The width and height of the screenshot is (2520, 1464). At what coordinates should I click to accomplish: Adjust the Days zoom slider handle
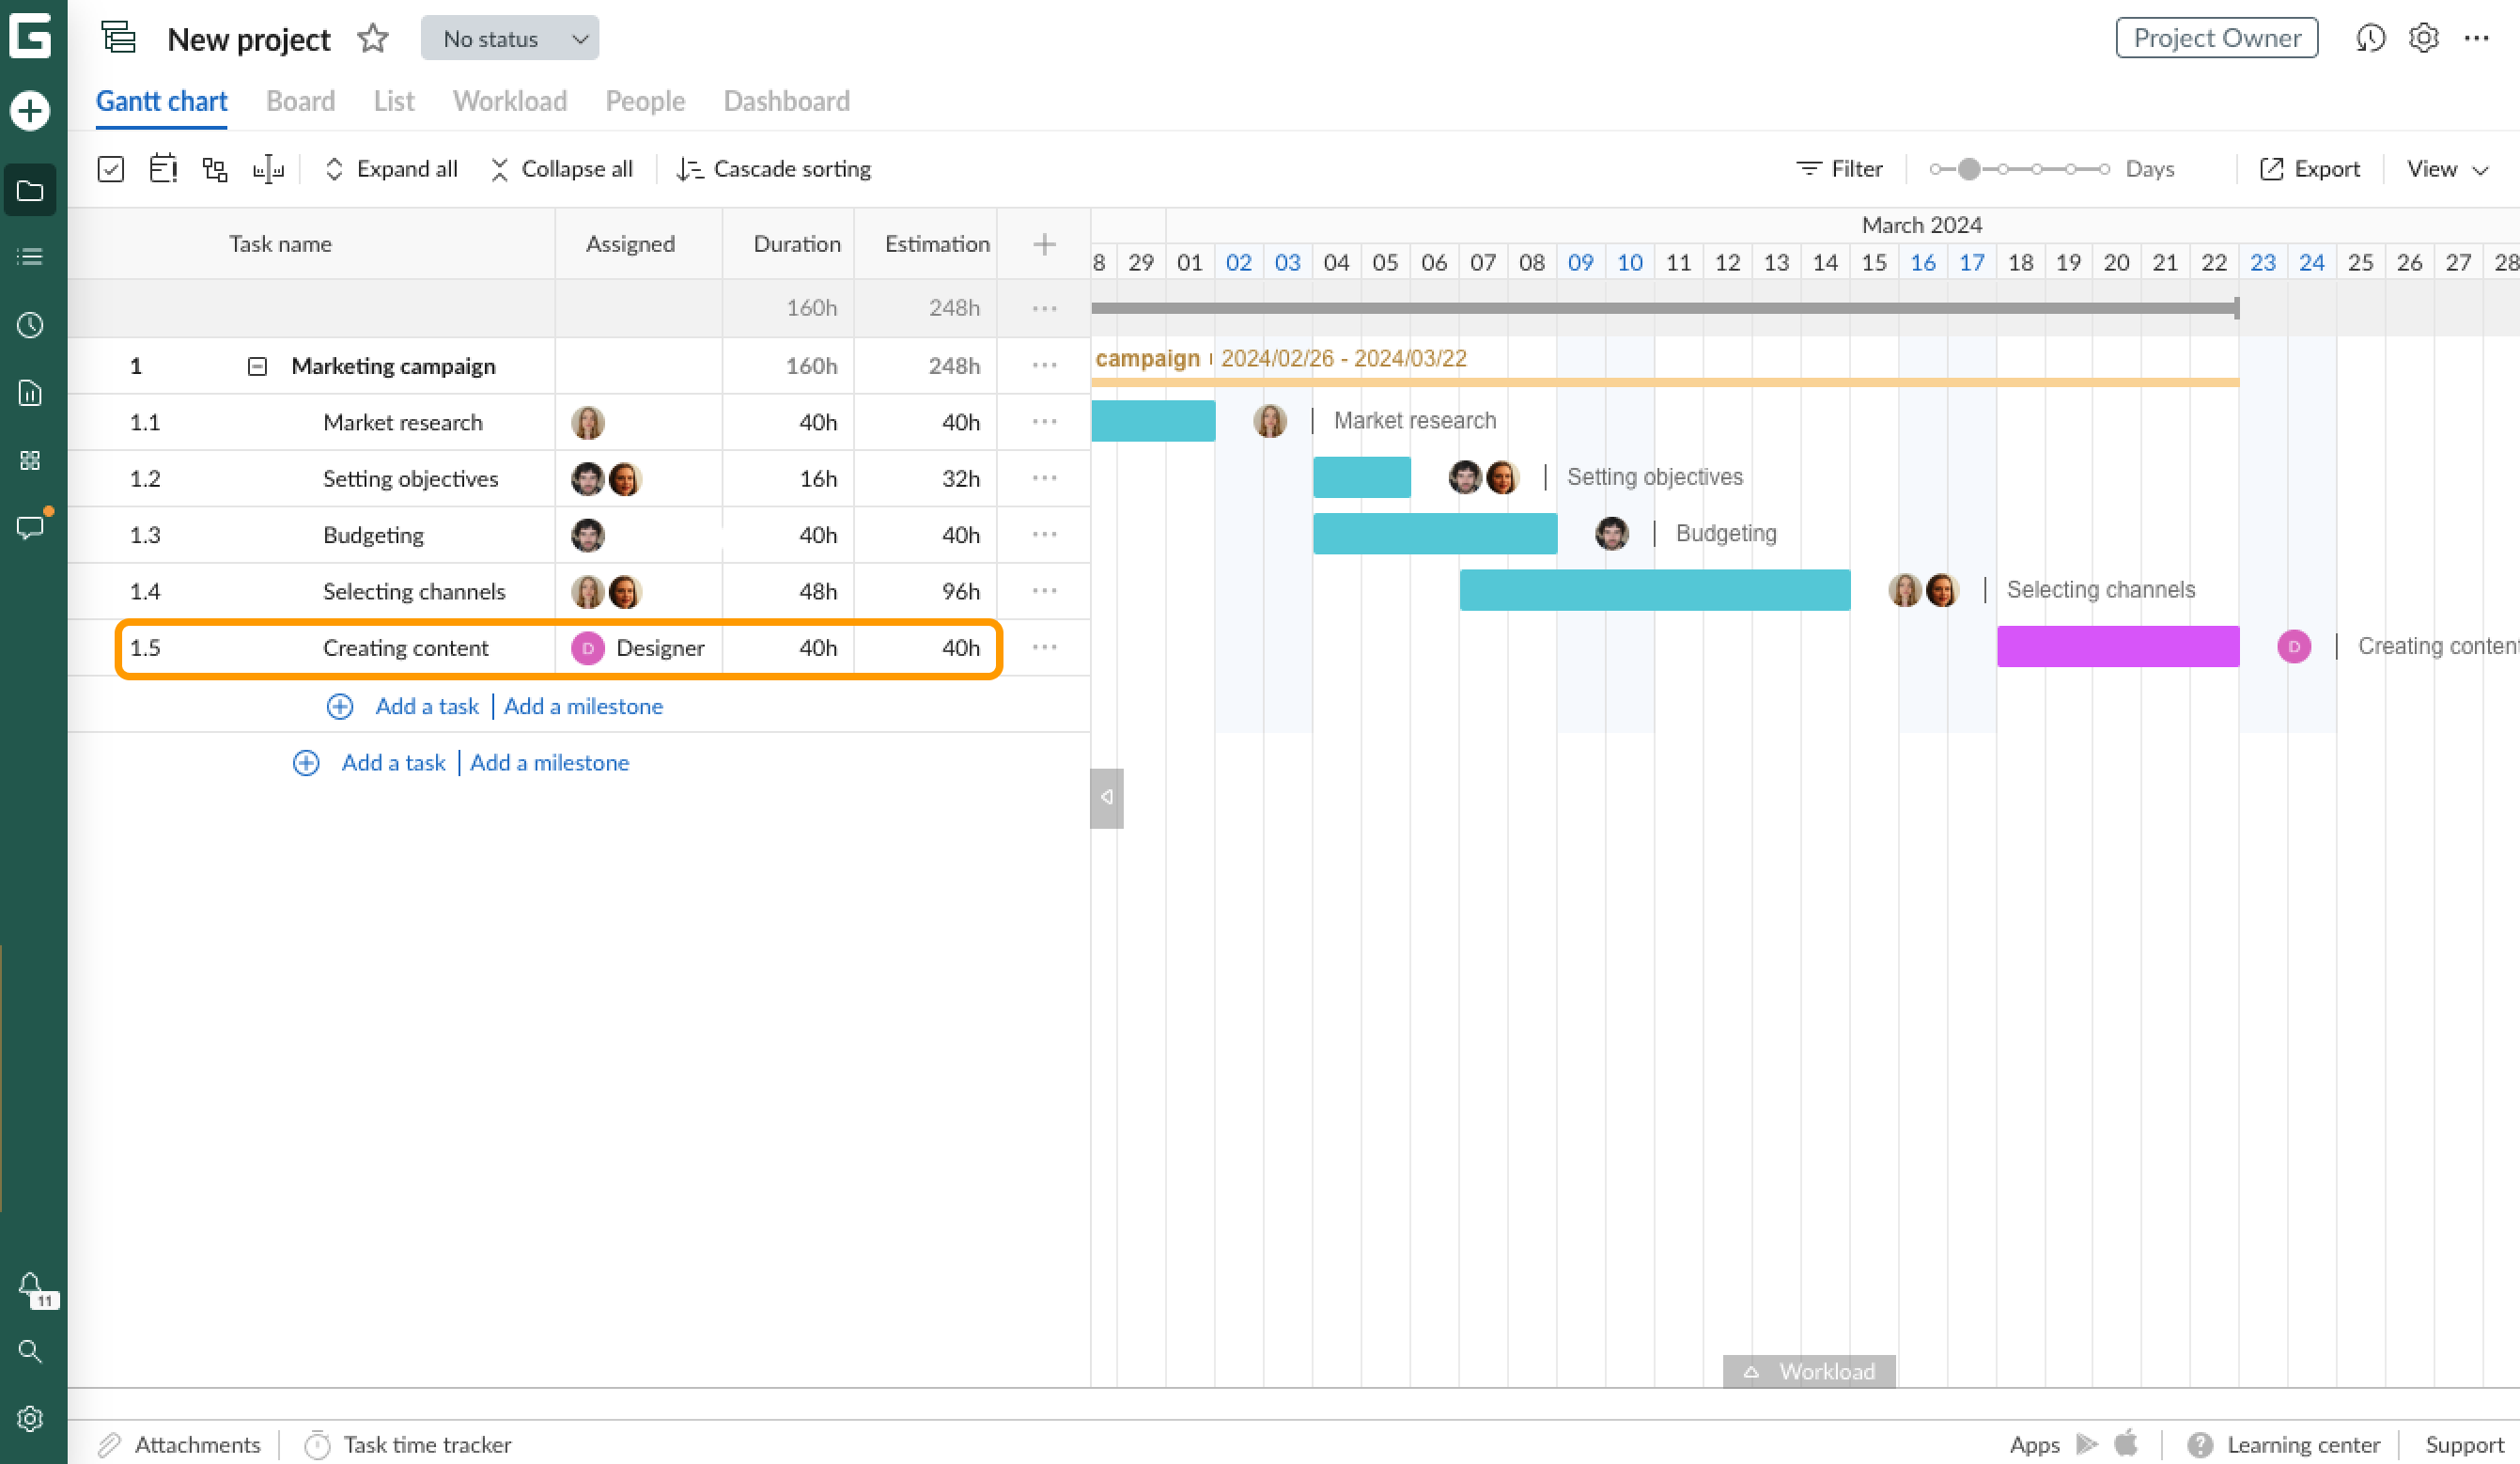click(1968, 169)
